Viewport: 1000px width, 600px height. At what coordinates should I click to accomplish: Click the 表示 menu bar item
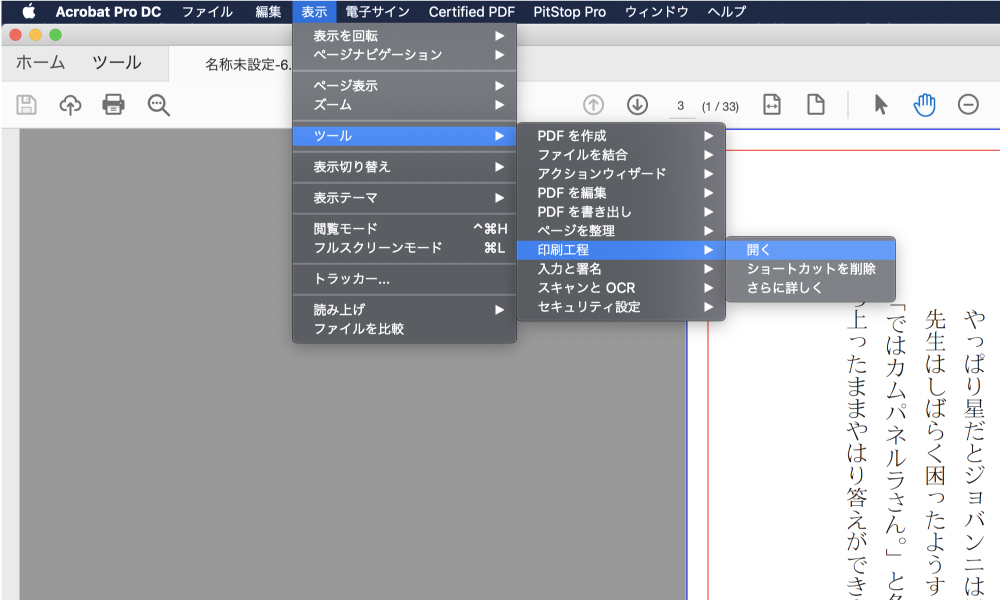pyautogui.click(x=314, y=11)
